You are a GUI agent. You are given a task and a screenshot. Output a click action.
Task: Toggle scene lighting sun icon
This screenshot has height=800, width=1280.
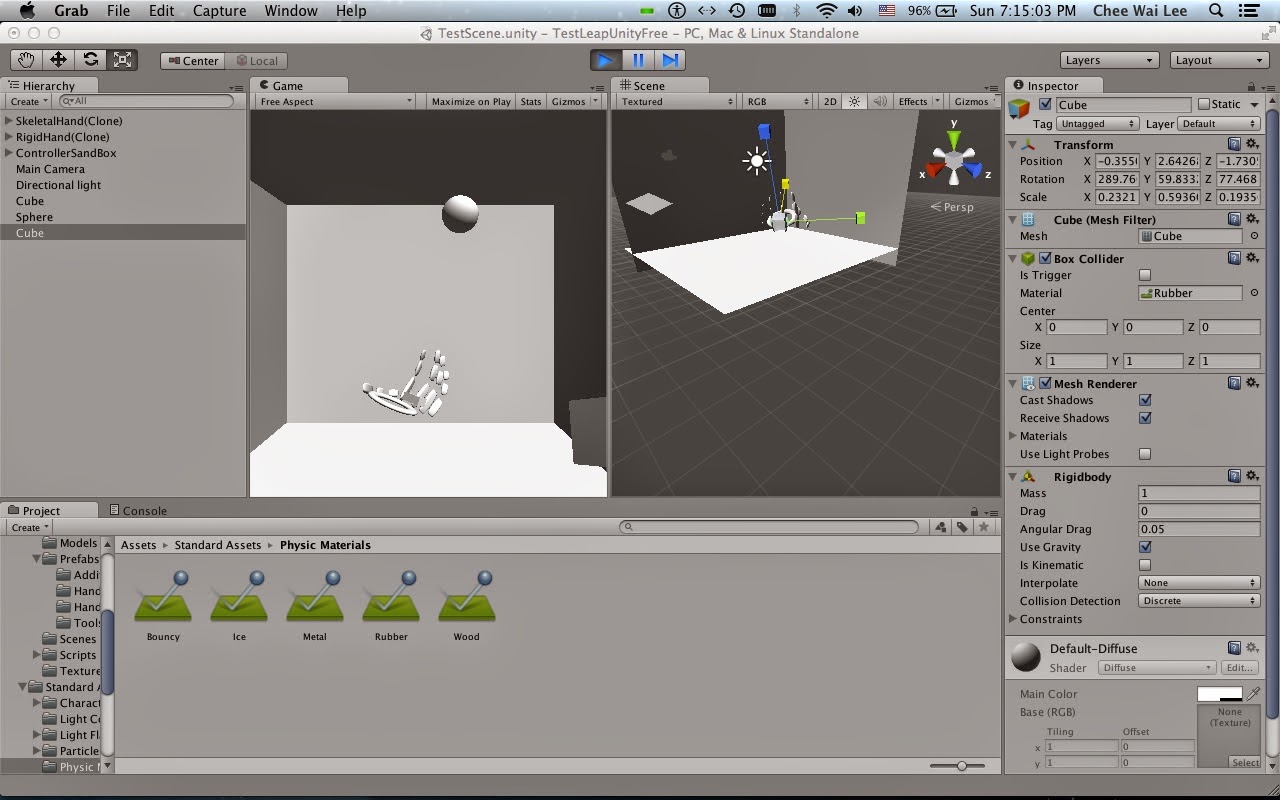(854, 101)
